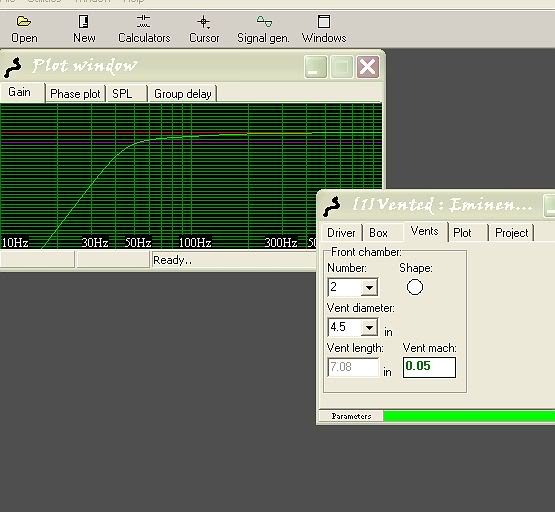Click the 10Hz axis label on the plot
This screenshot has height=512, width=555.
[x=15, y=243]
